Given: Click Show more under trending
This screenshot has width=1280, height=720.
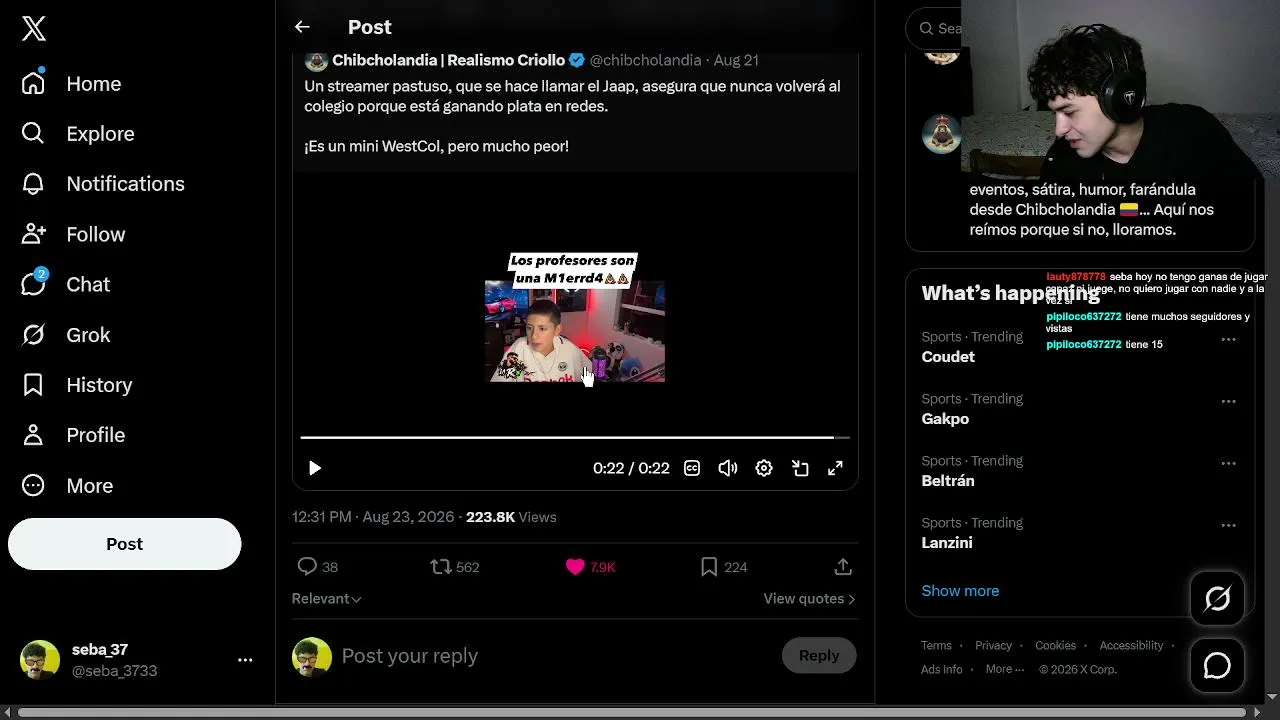Looking at the screenshot, I should click(960, 591).
